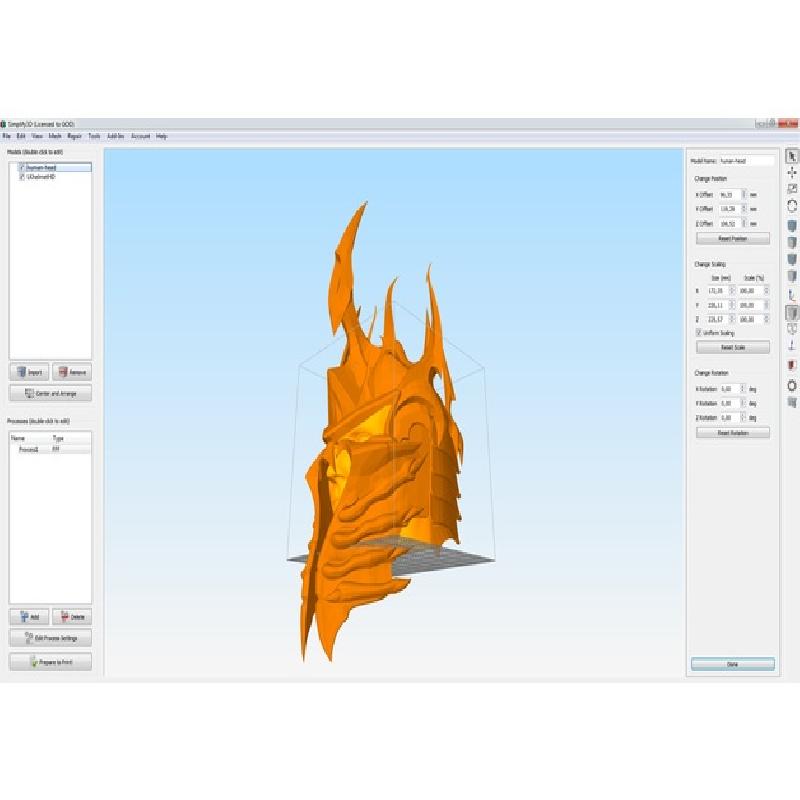The image size is (800, 800).
Task: Click the Model Name text field
Action: coord(747,160)
